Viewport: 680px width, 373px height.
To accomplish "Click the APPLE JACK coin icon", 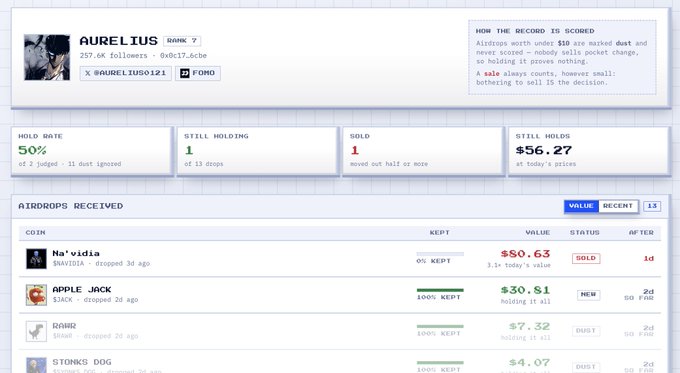I will tap(36, 295).
